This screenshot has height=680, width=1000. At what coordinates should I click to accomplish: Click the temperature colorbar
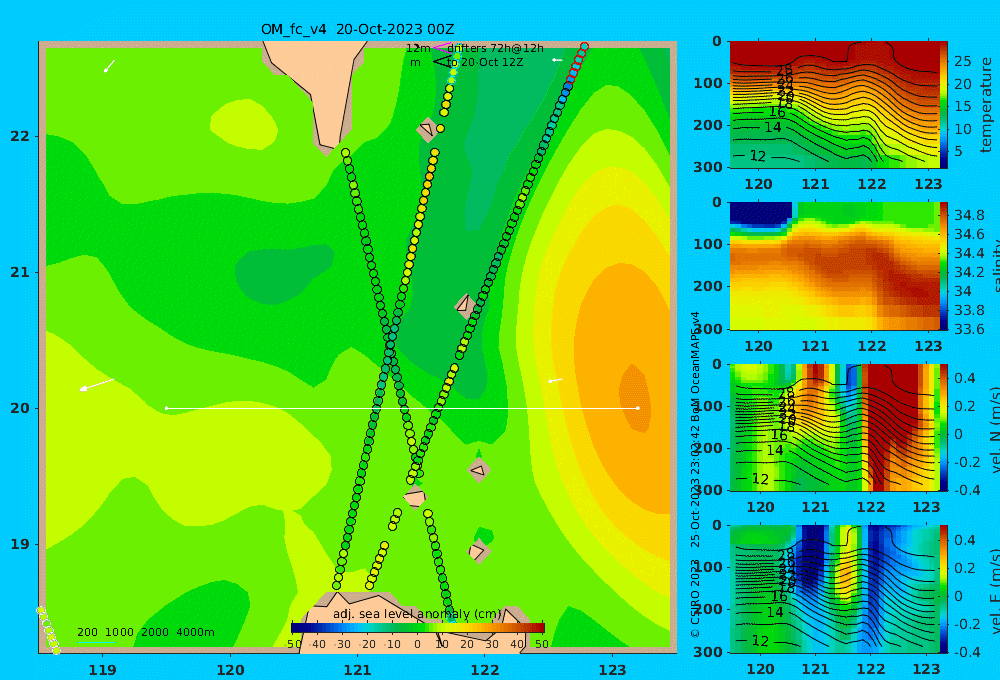pyautogui.click(x=944, y=105)
